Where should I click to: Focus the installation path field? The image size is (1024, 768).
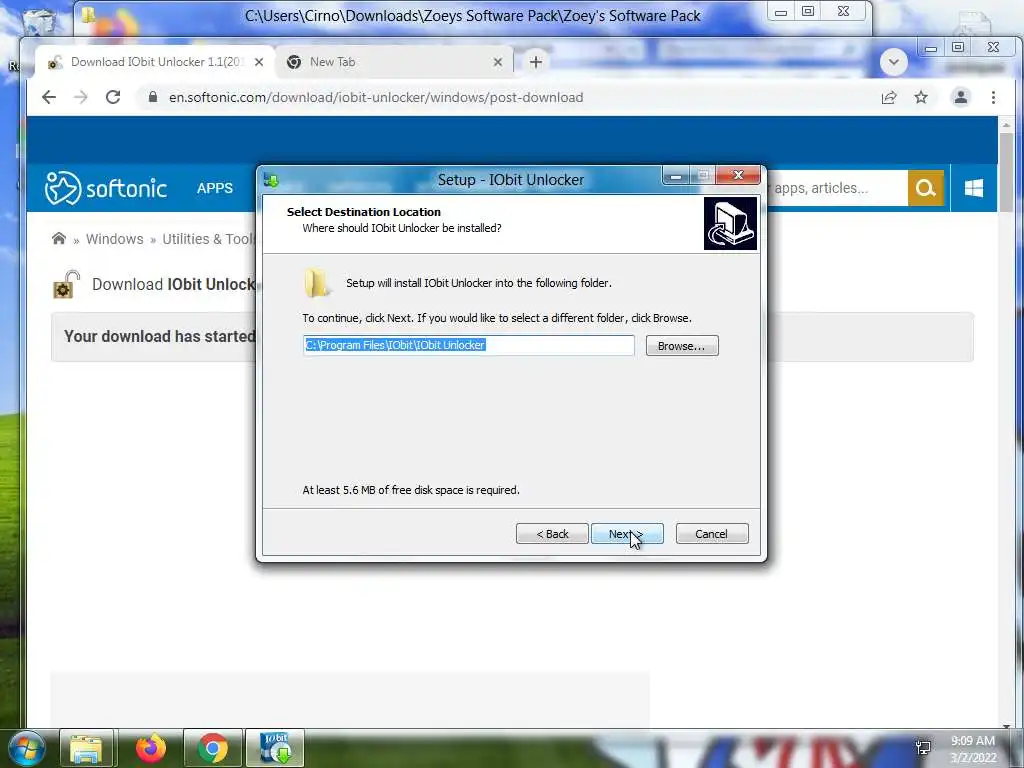coord(468,345)
